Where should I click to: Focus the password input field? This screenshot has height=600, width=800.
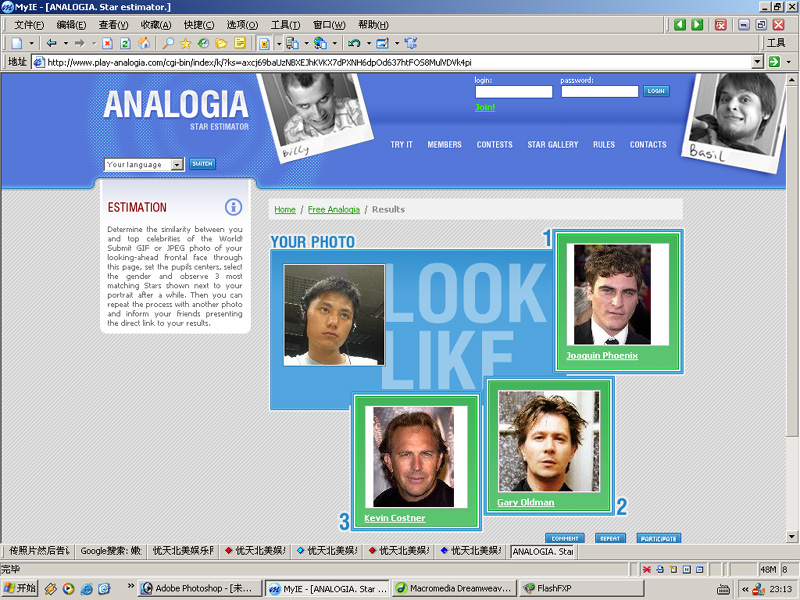(599, 91)
